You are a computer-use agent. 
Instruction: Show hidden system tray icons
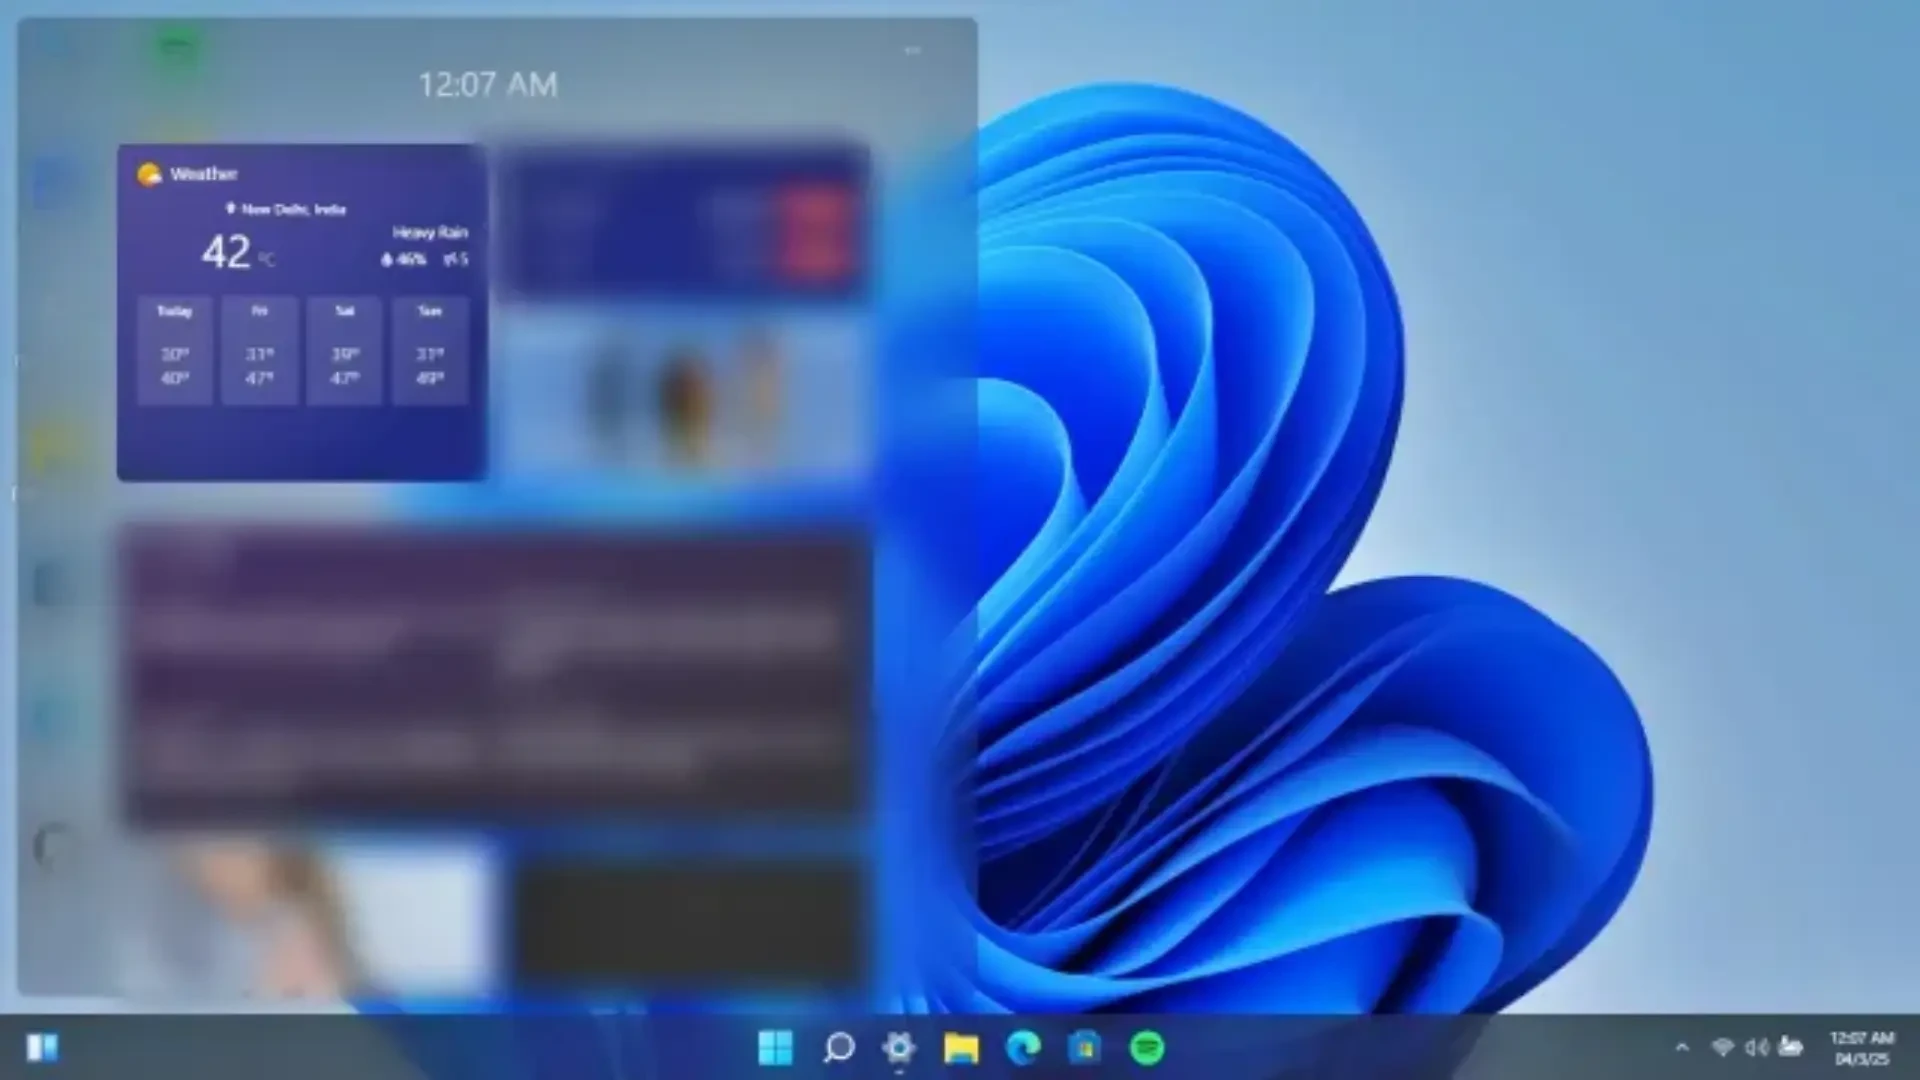coord(1682,1047)
